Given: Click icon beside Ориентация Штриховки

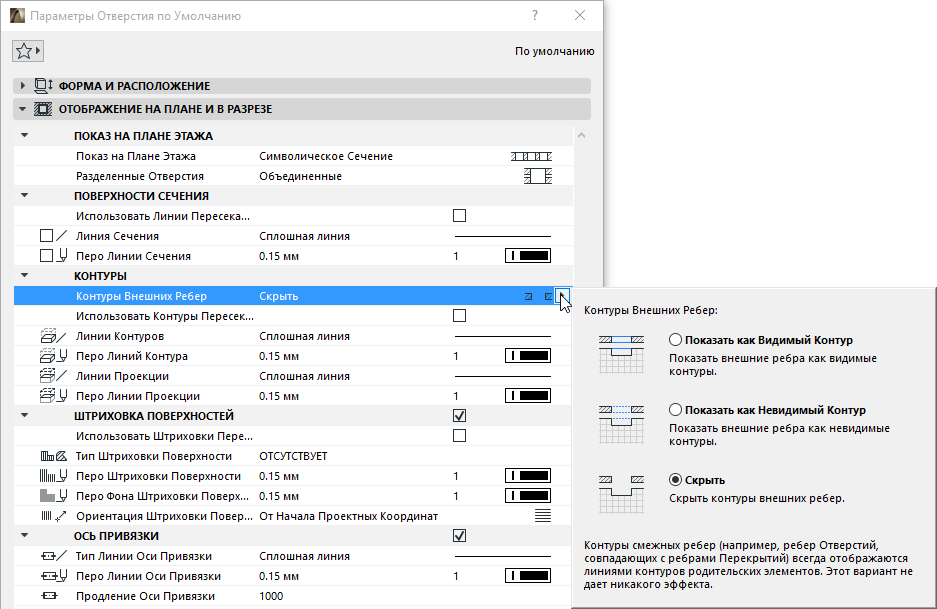Looking at the screenshot, I should (x=53, y=516).
